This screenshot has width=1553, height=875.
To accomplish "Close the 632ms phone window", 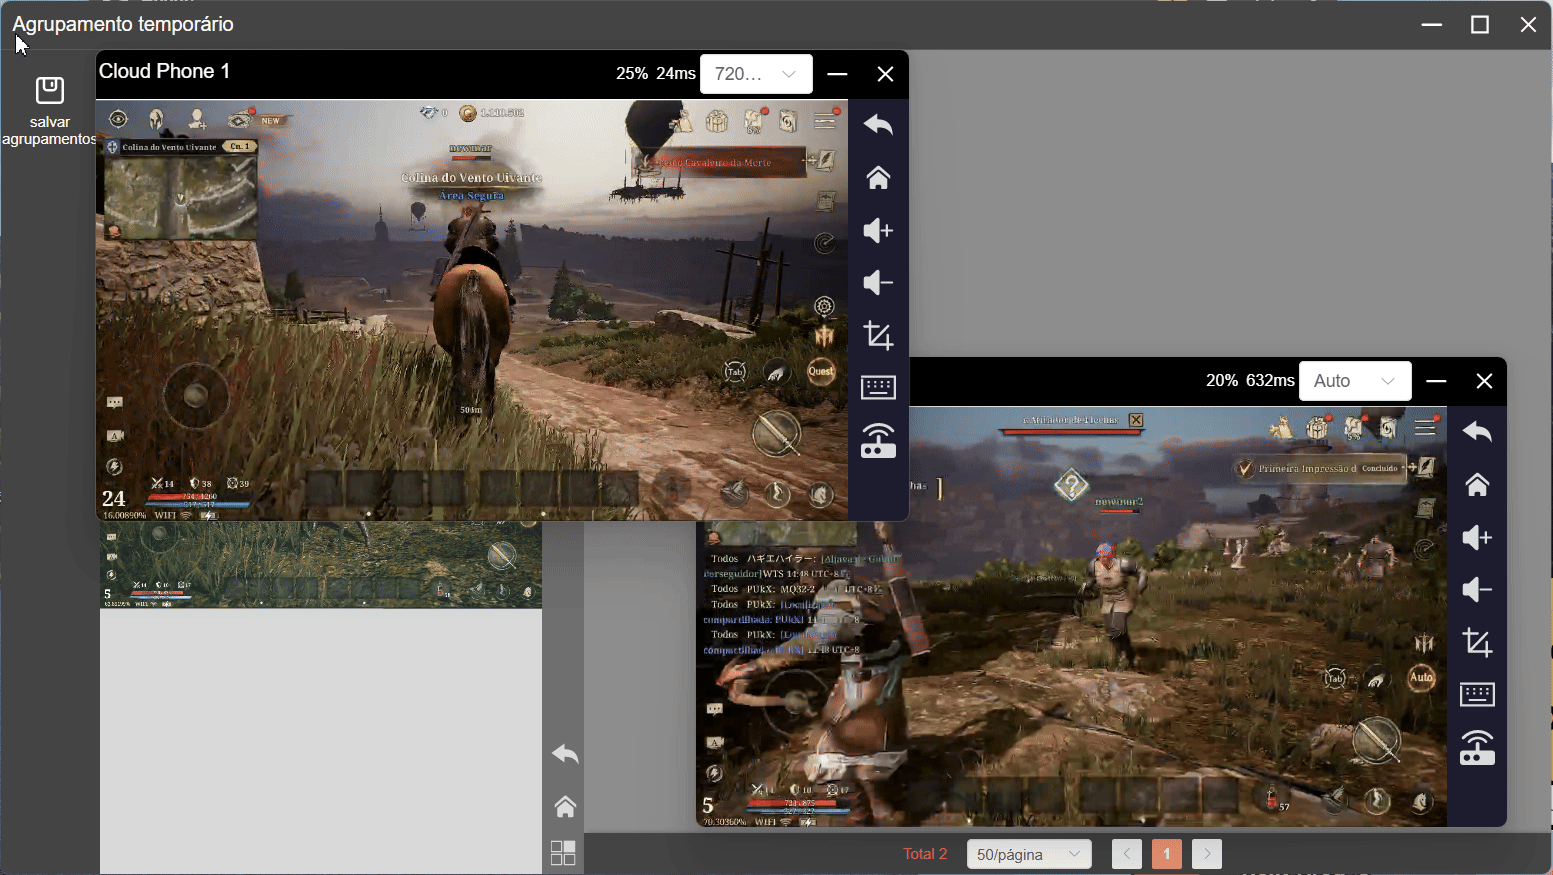I will point(1484,381).
